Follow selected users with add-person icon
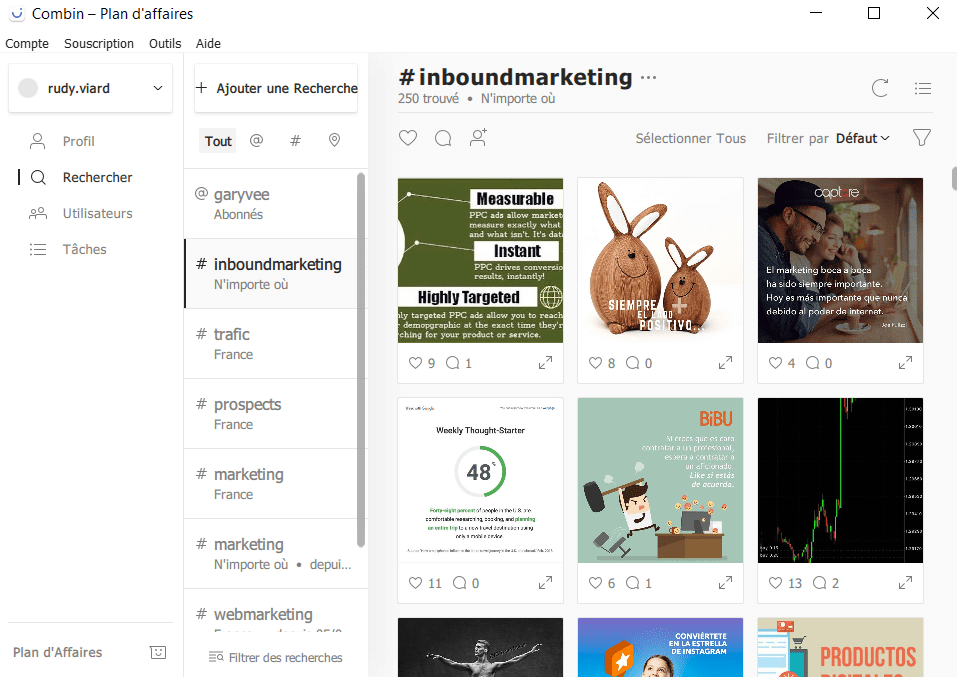957x677 pixels. click(x=478, y=137)
